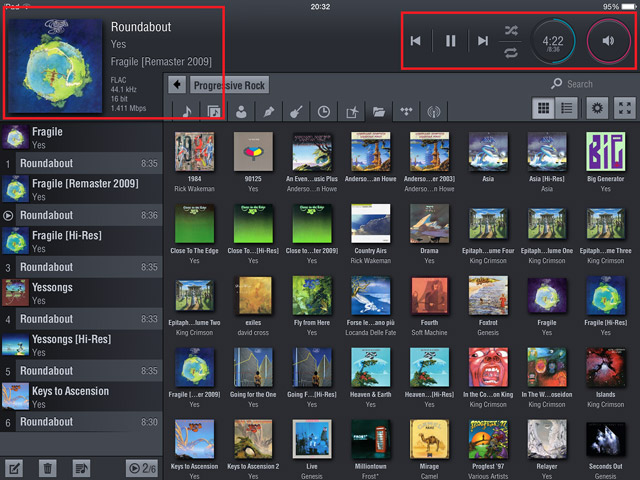Toggle repeat playback mode
640x480 pixels.
pyautogui.click(x=510, y=53)
